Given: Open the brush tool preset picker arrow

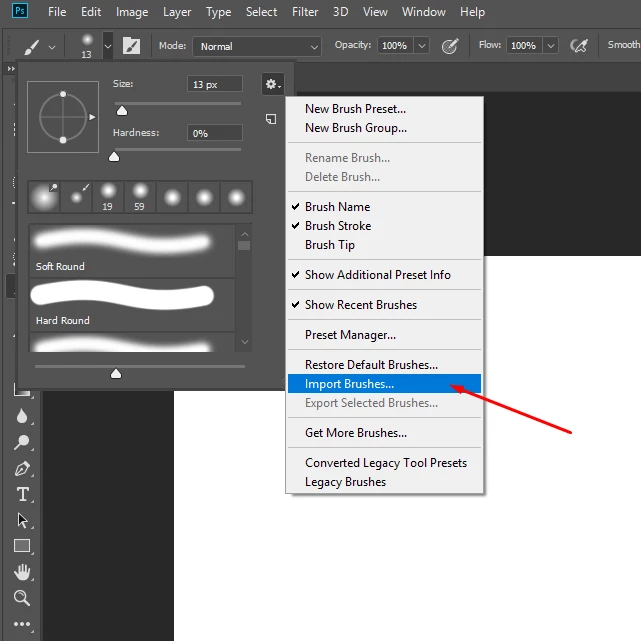Looking at the screenshot, I should click(52, 47).
